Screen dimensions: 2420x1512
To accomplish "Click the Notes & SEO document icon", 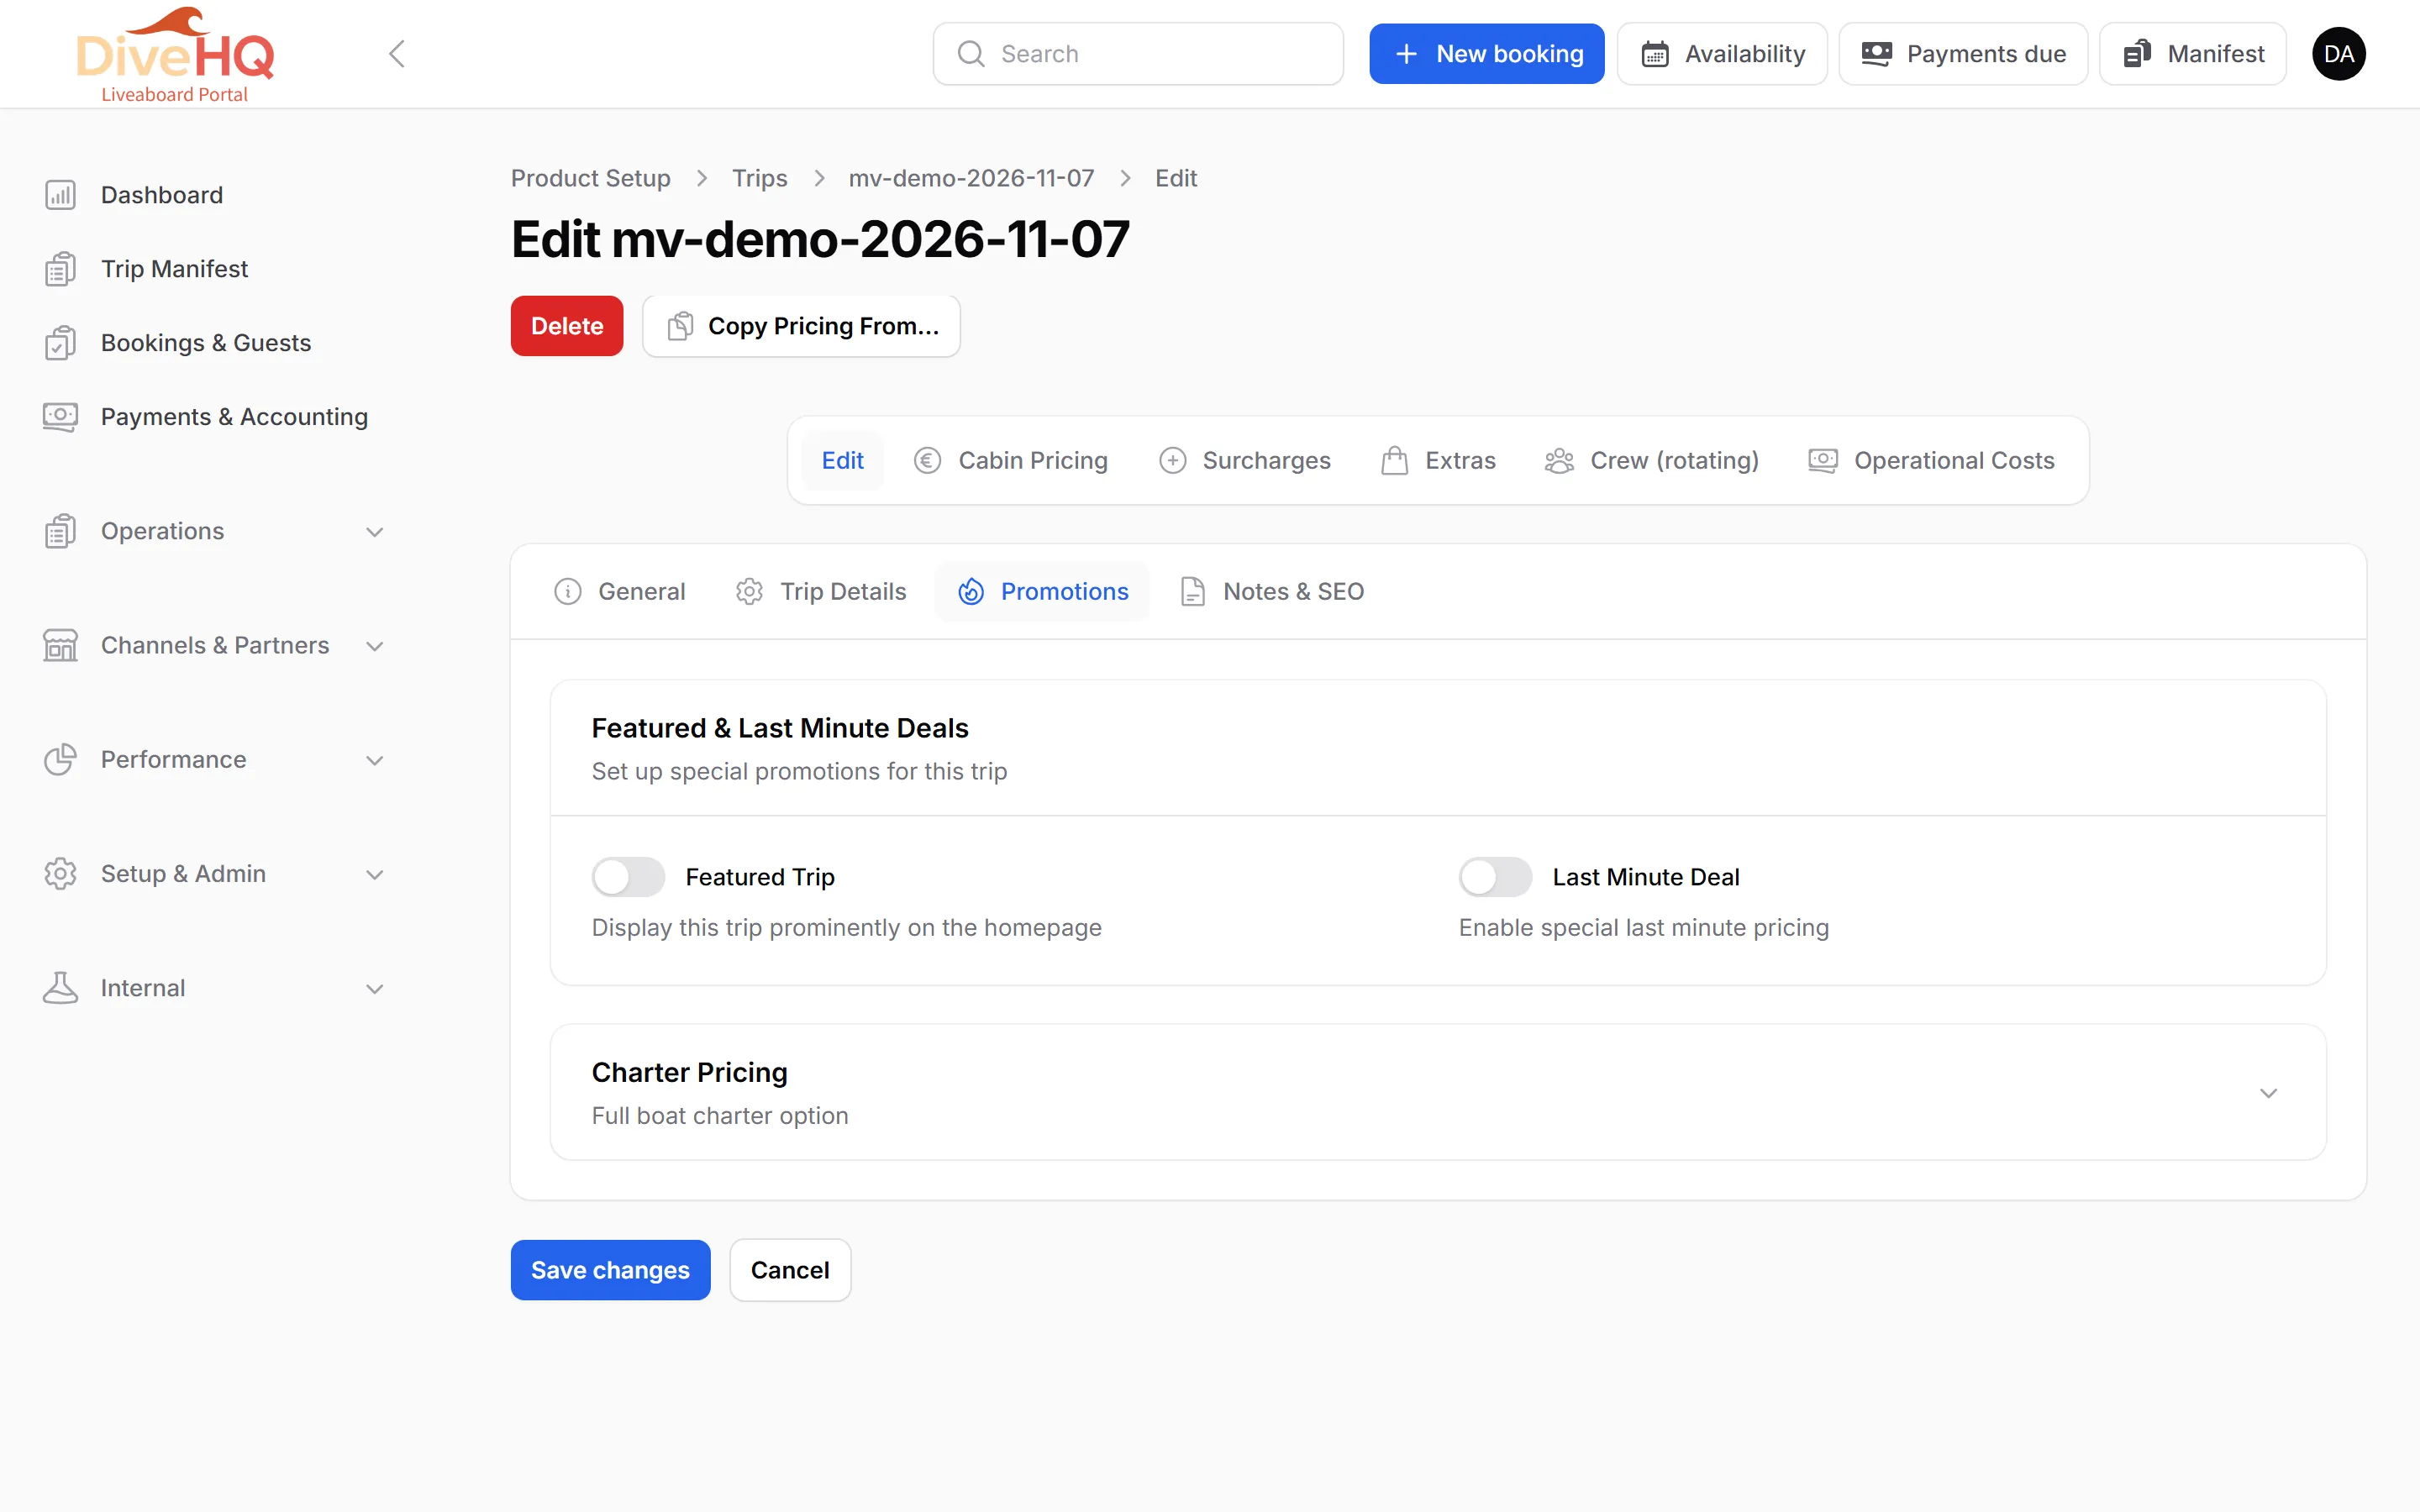I will pyautogui.click(x=1192, y=592).
